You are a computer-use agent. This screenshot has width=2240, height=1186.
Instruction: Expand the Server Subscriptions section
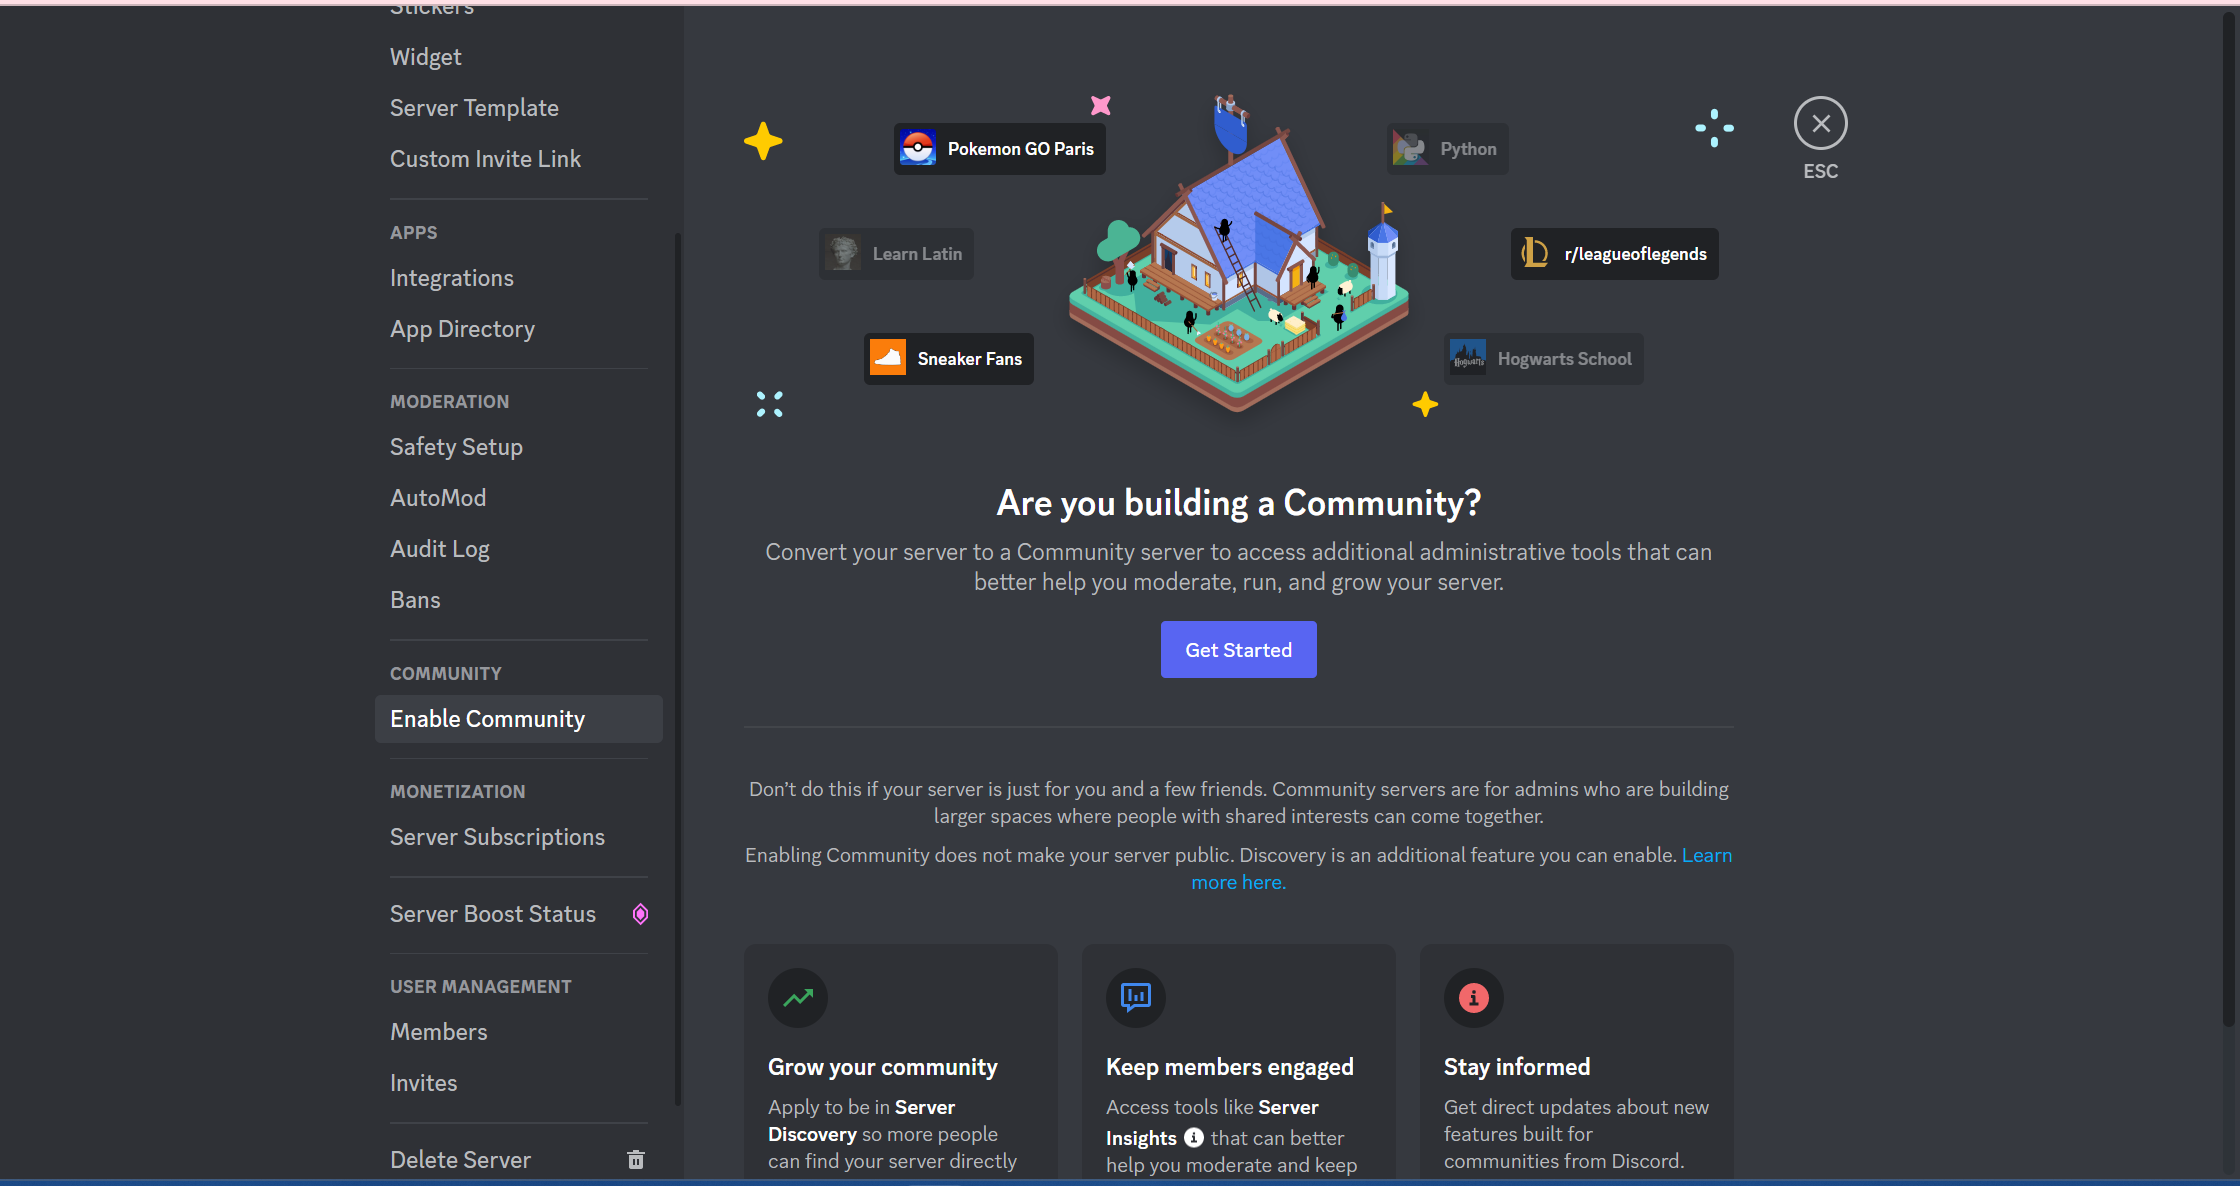pyautogui.click(x=496, y=837)
